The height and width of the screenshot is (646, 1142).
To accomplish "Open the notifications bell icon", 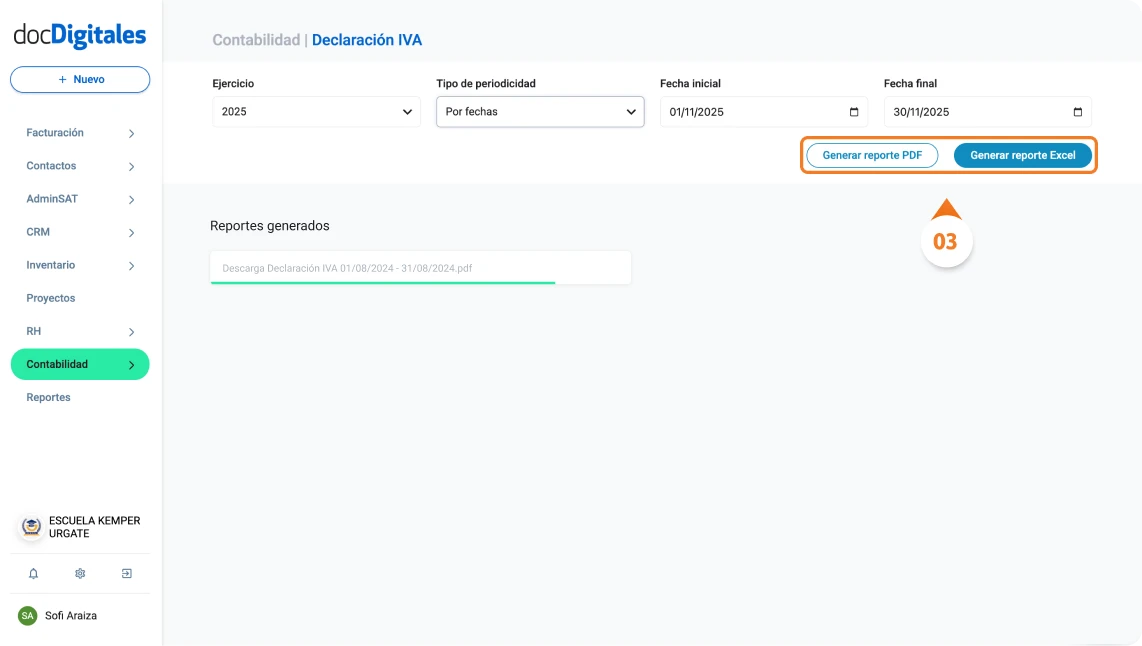I will (x=33, y=573).
